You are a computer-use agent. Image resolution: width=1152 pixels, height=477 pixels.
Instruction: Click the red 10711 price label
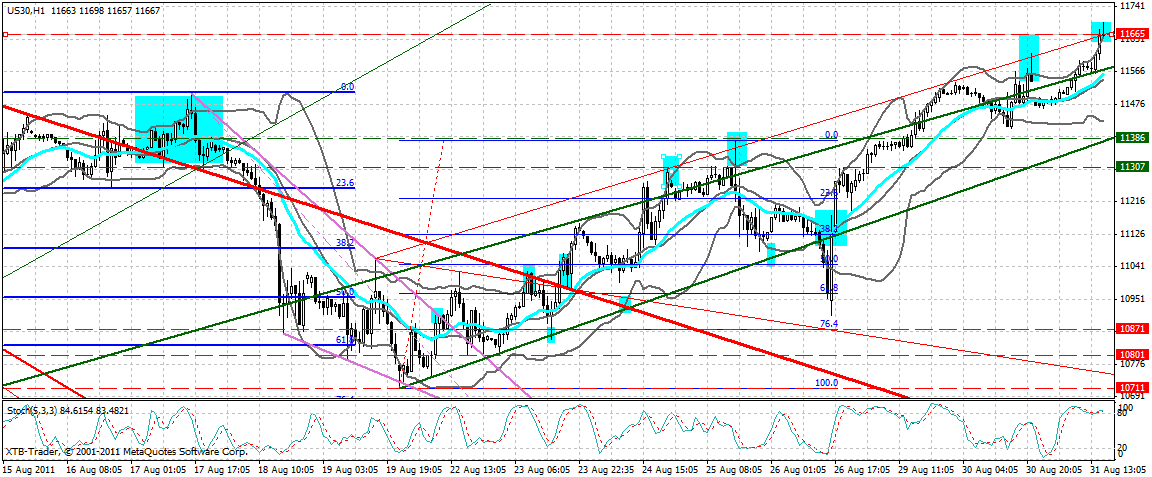[1130, 387]
